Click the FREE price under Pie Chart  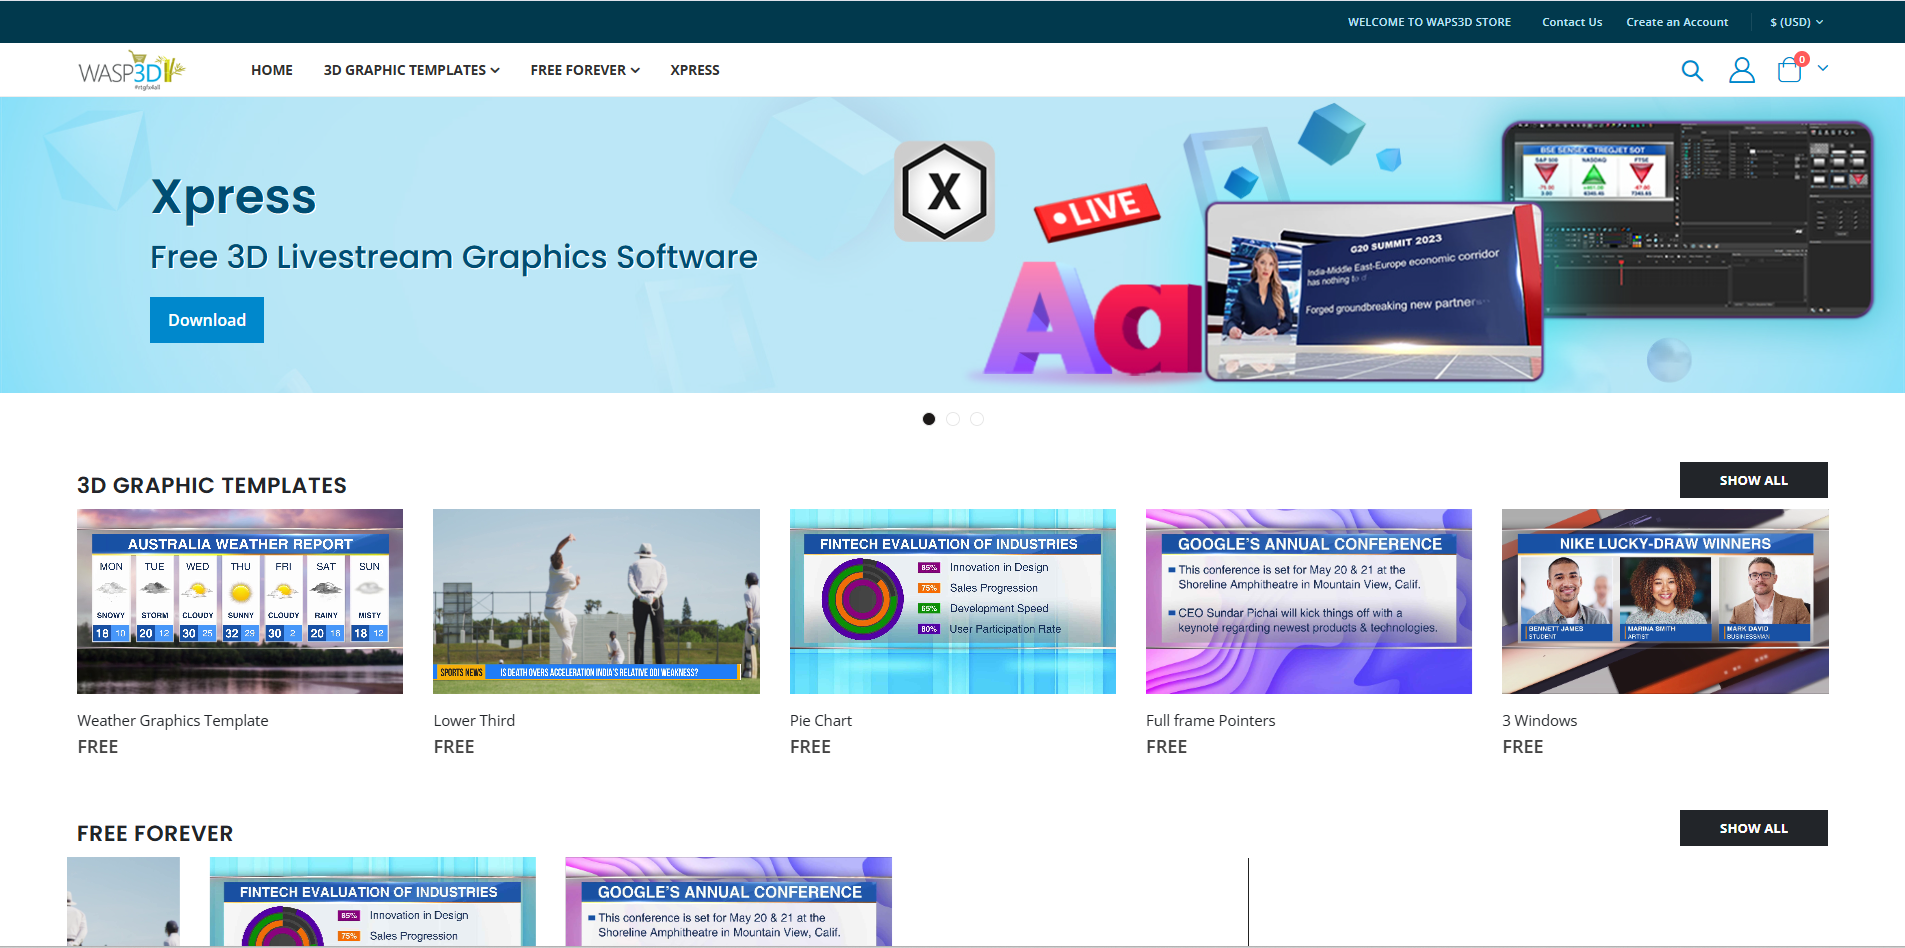(x=810, y=747)
